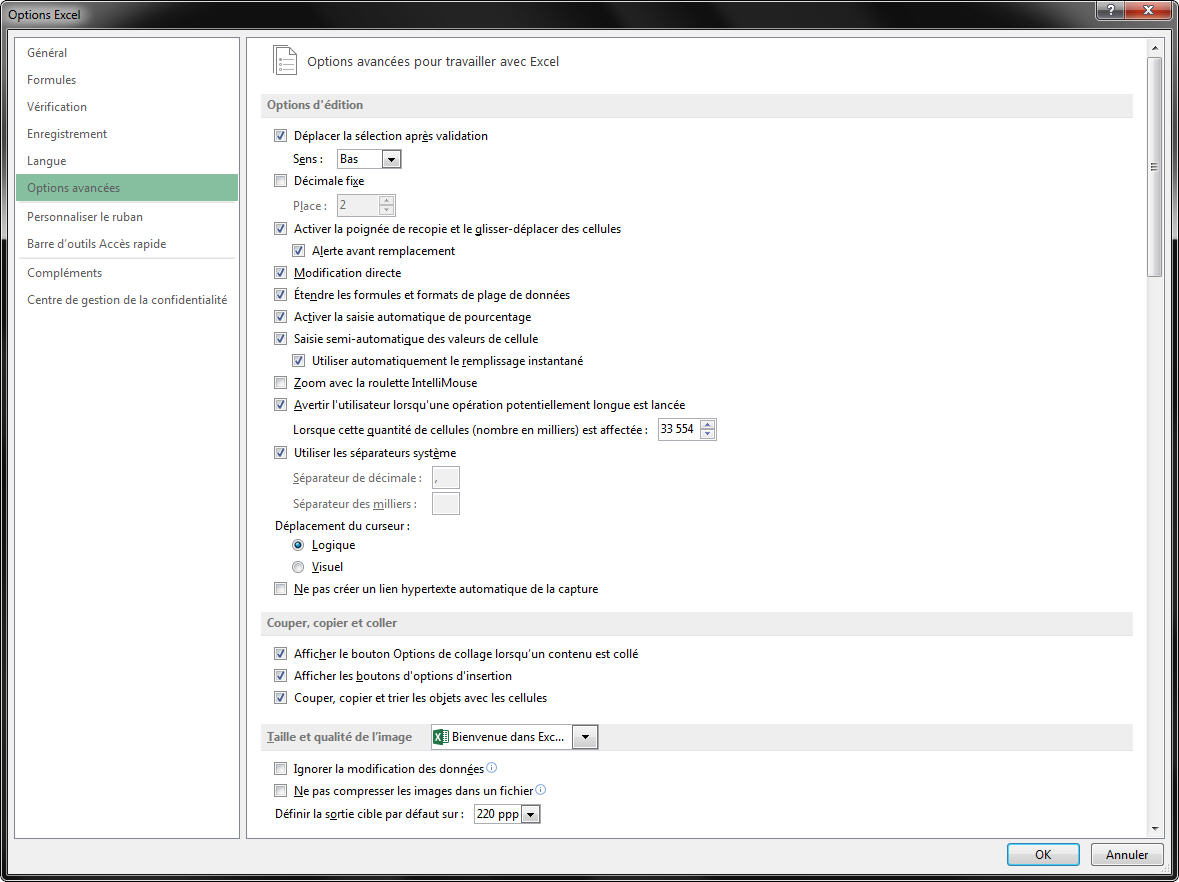
Task: Close the Options Excel dialog
Action: 1150,10
